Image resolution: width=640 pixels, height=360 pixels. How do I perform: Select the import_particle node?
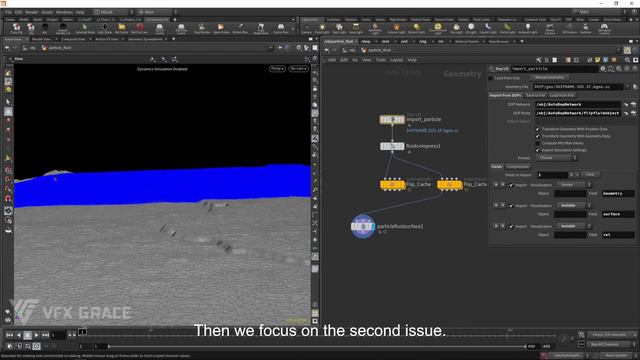tap(392, 120)
